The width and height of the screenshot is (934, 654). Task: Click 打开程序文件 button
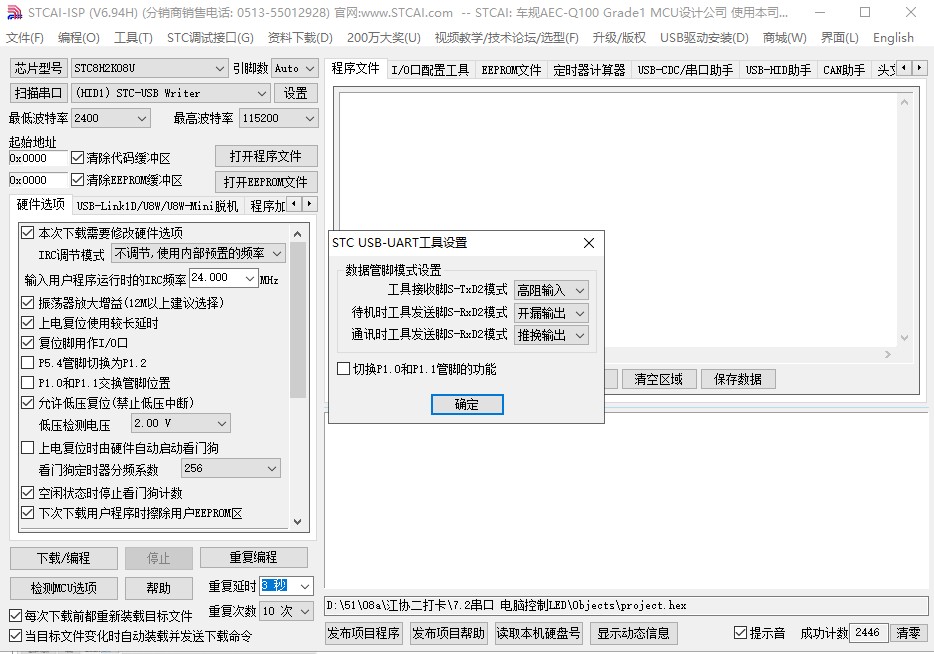pyautogui.click(x=266, y=156)
